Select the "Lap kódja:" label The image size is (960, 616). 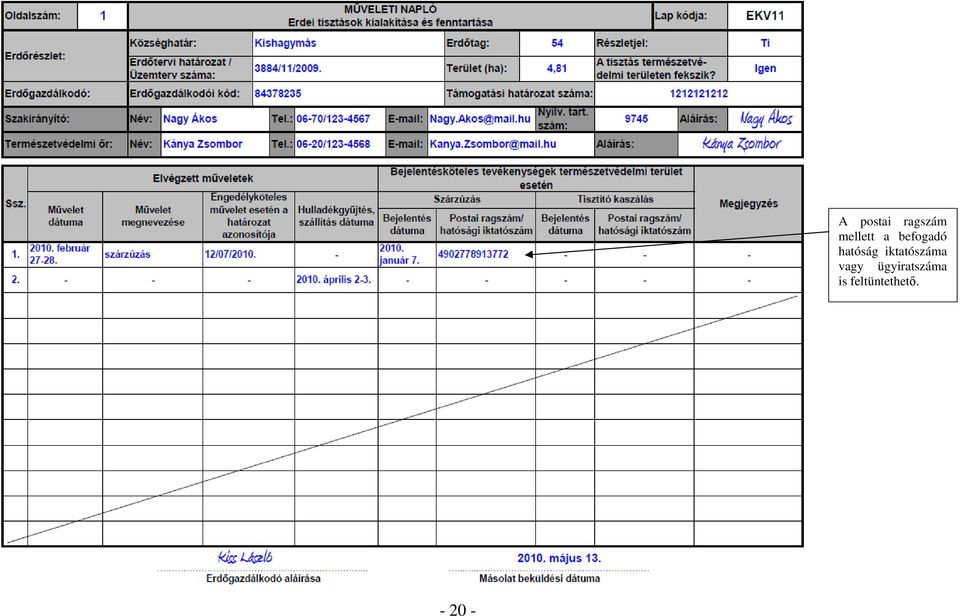681,16
